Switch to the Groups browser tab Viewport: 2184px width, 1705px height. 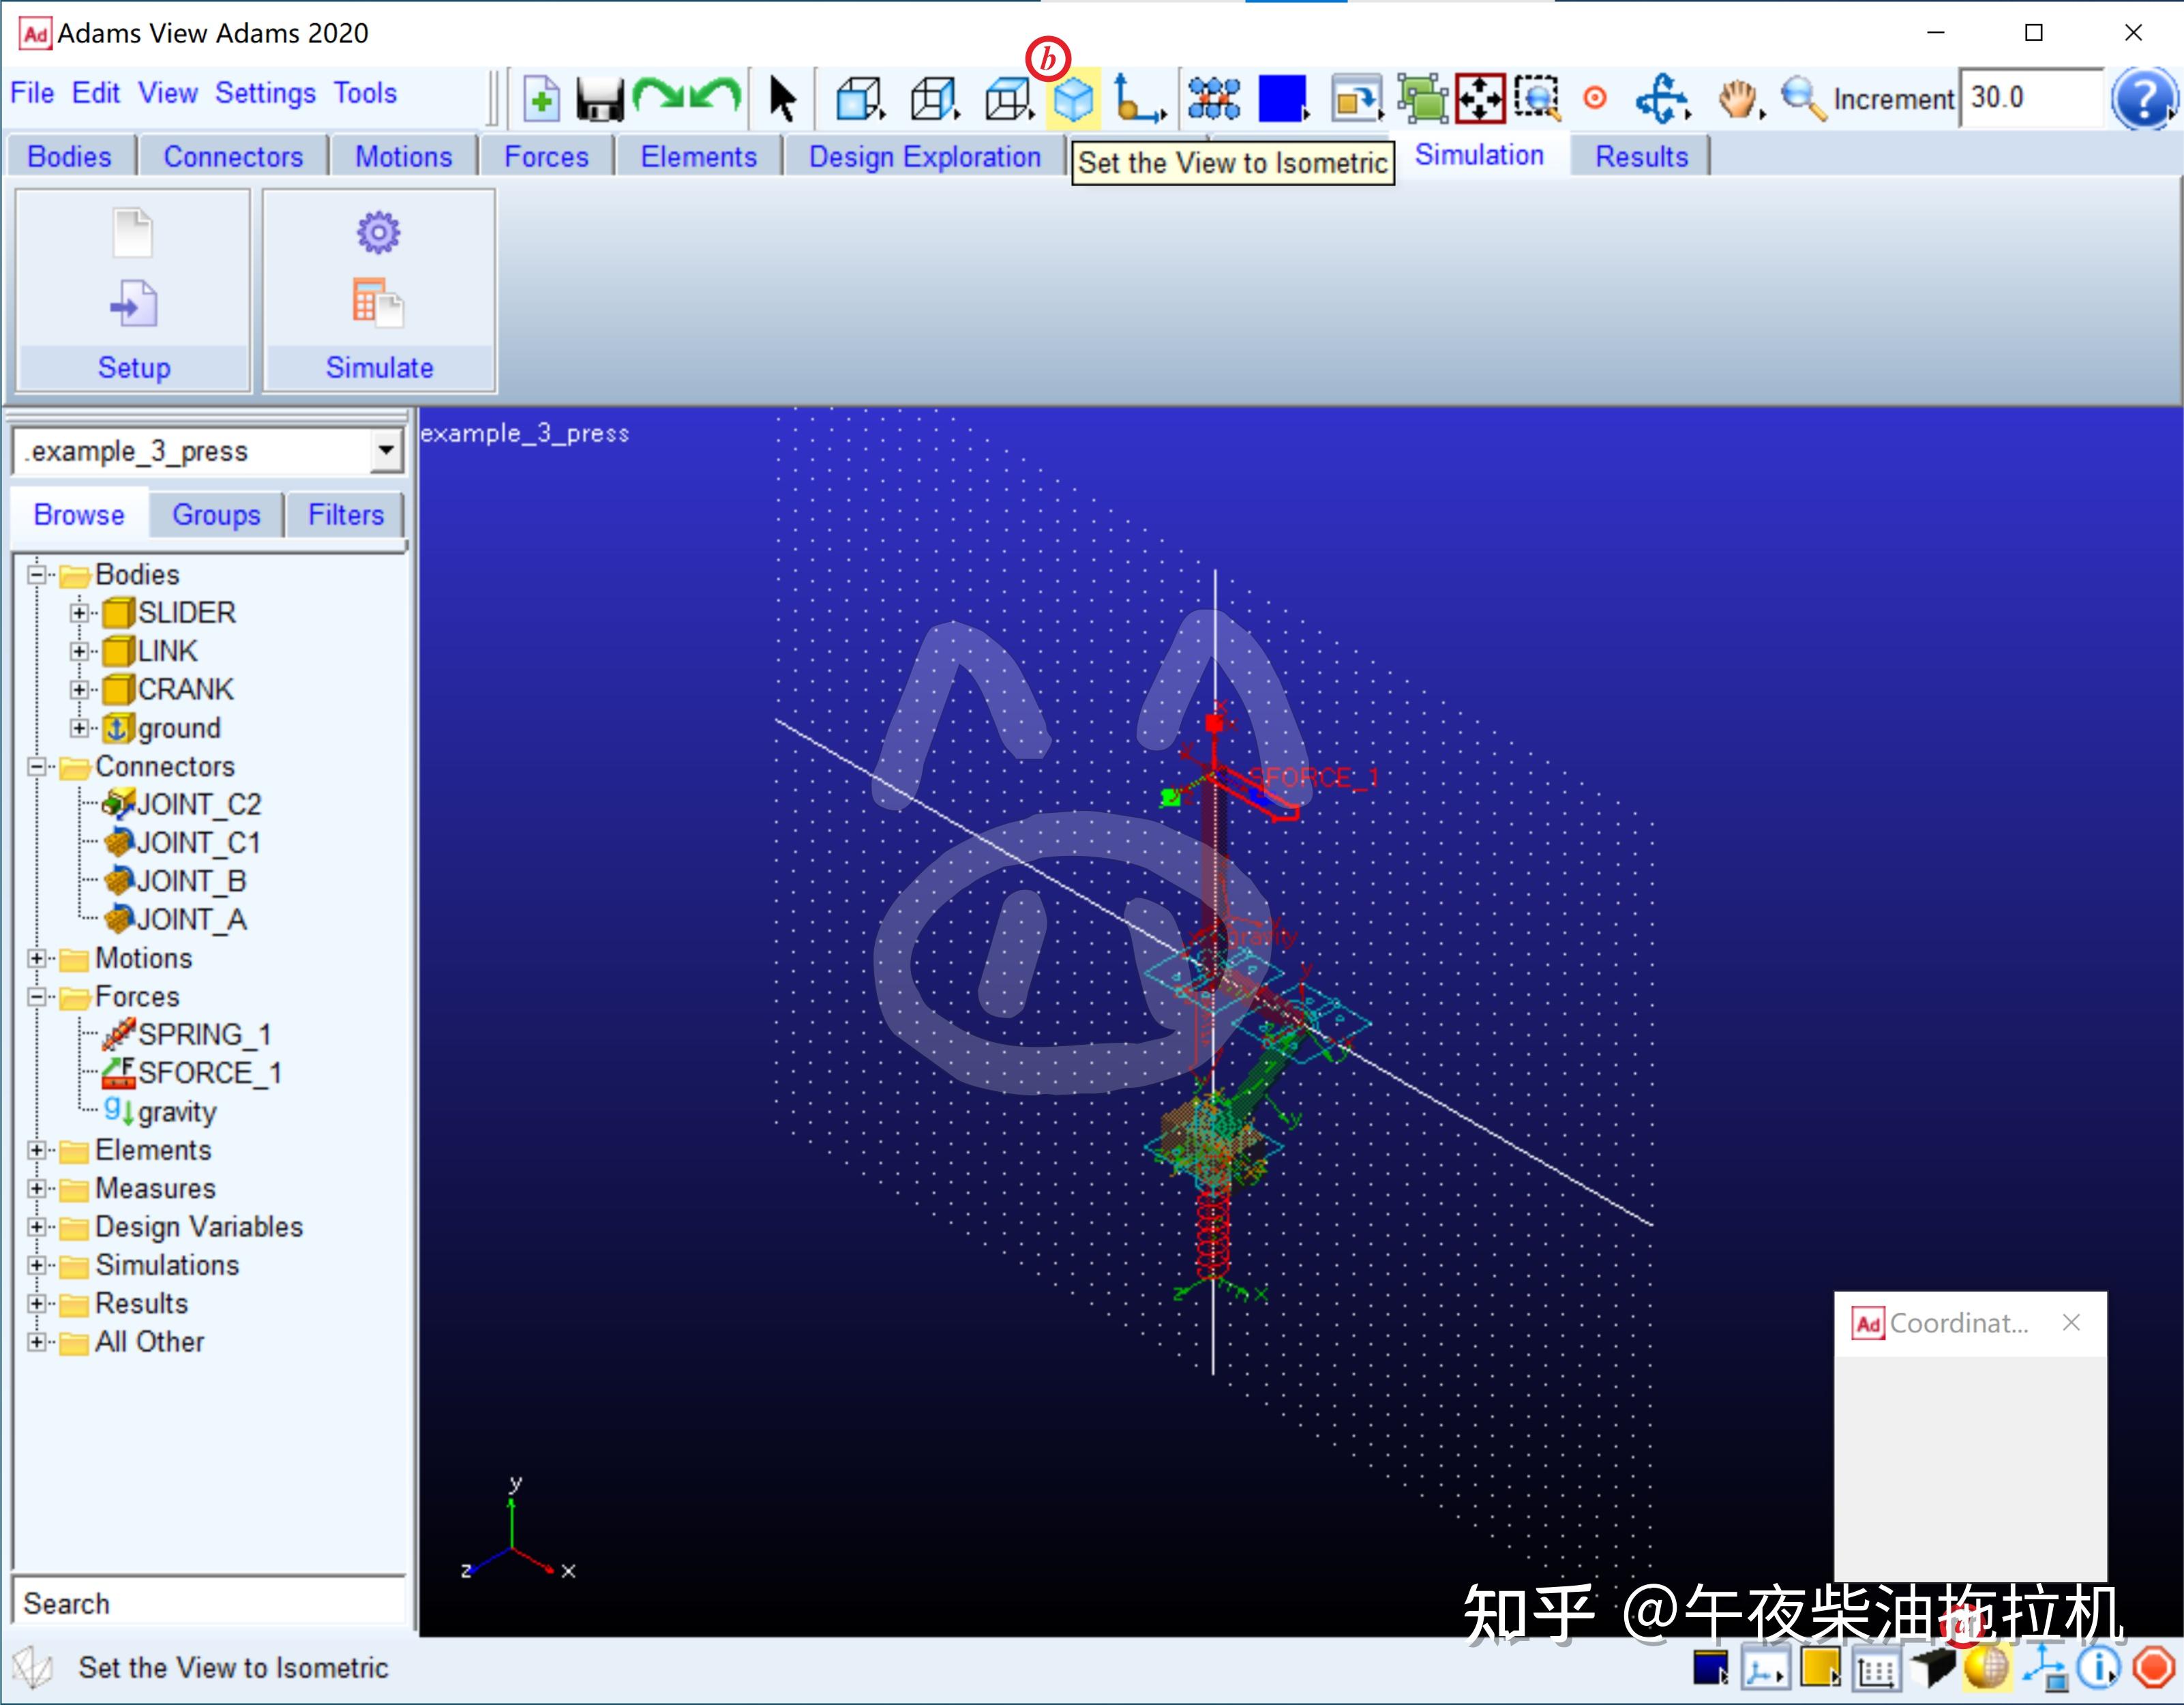pos(216,515)
